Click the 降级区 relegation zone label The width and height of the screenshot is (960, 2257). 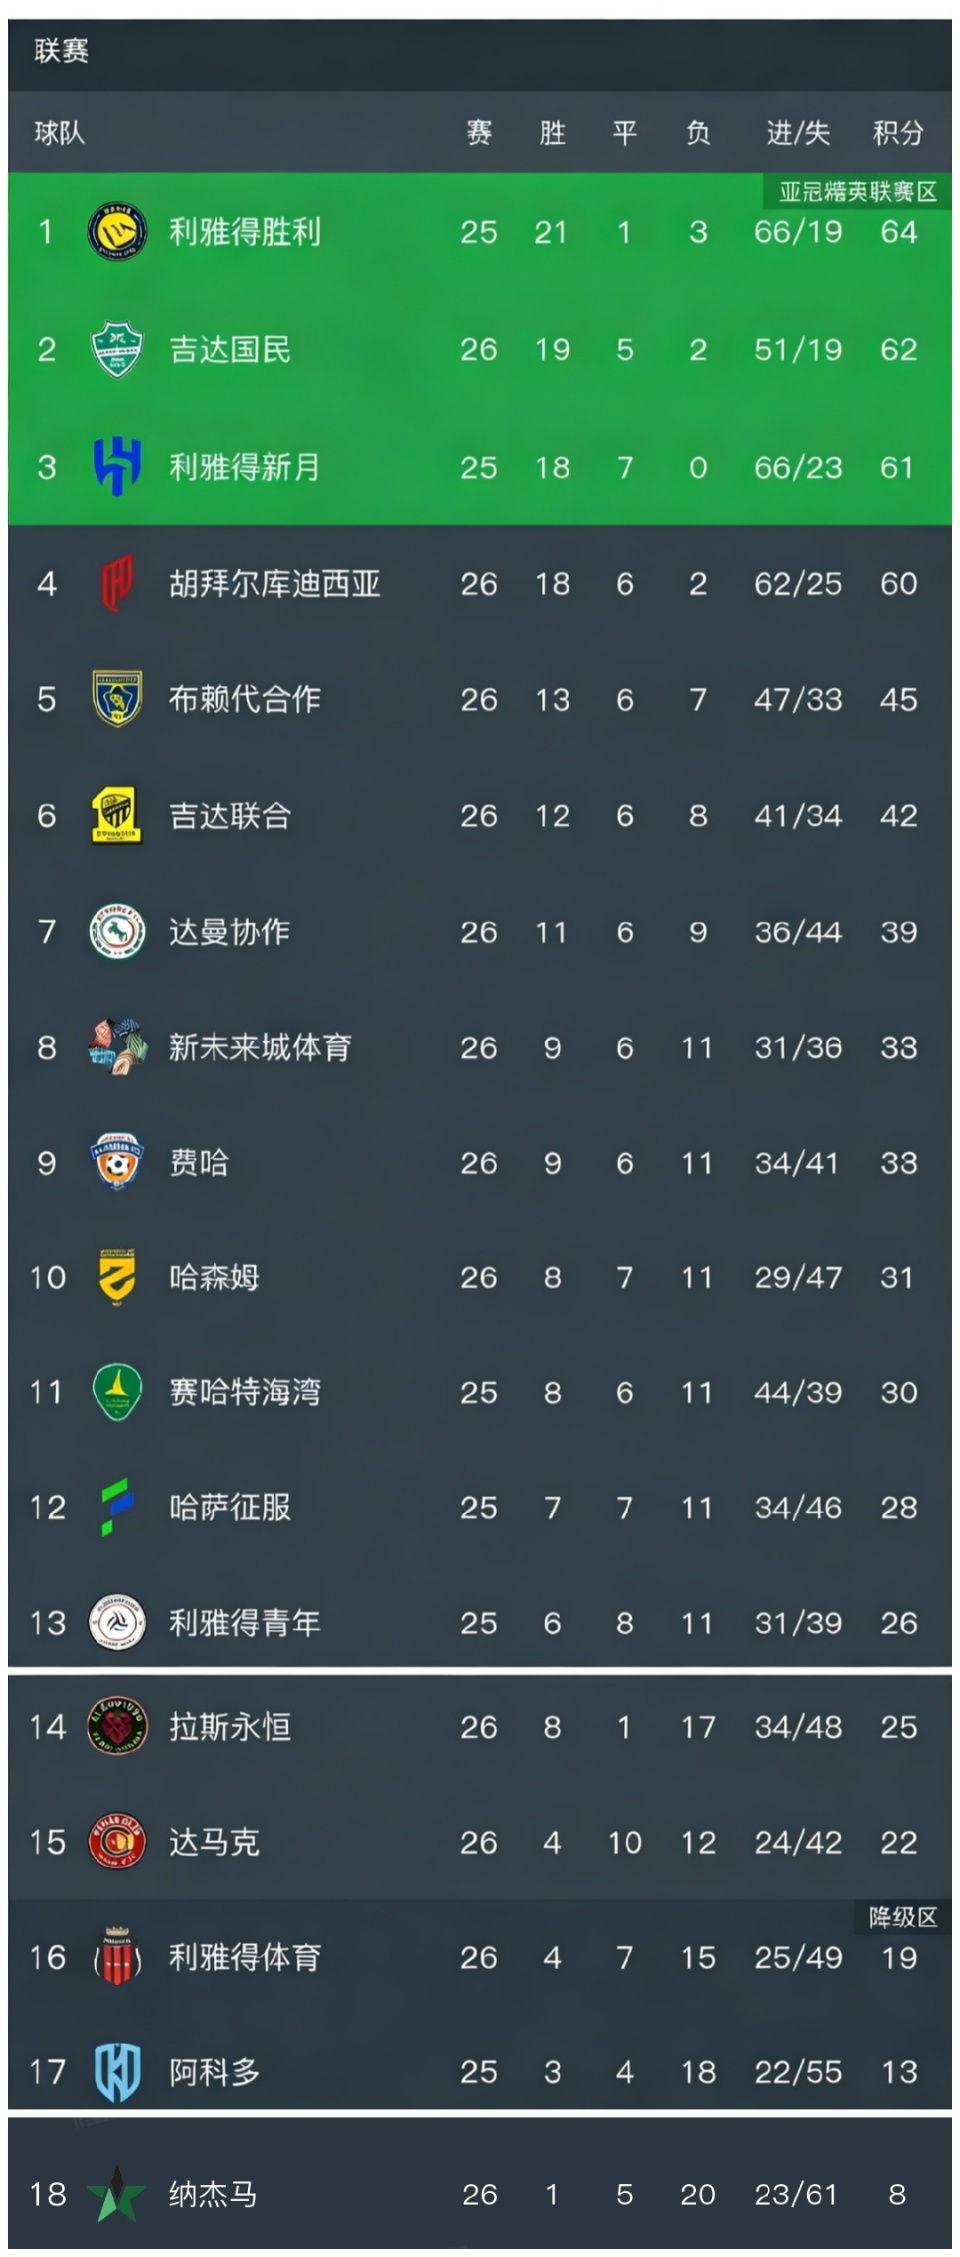(x=902, y=1917)
